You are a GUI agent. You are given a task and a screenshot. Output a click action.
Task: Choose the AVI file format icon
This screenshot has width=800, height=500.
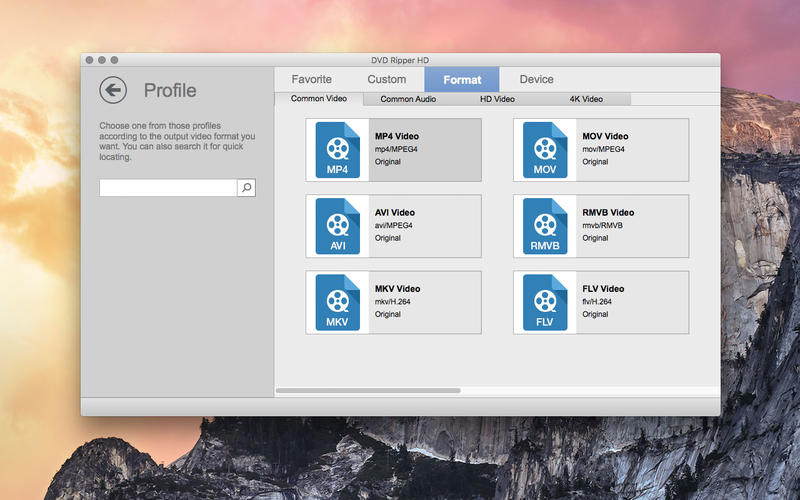point(337,226)
